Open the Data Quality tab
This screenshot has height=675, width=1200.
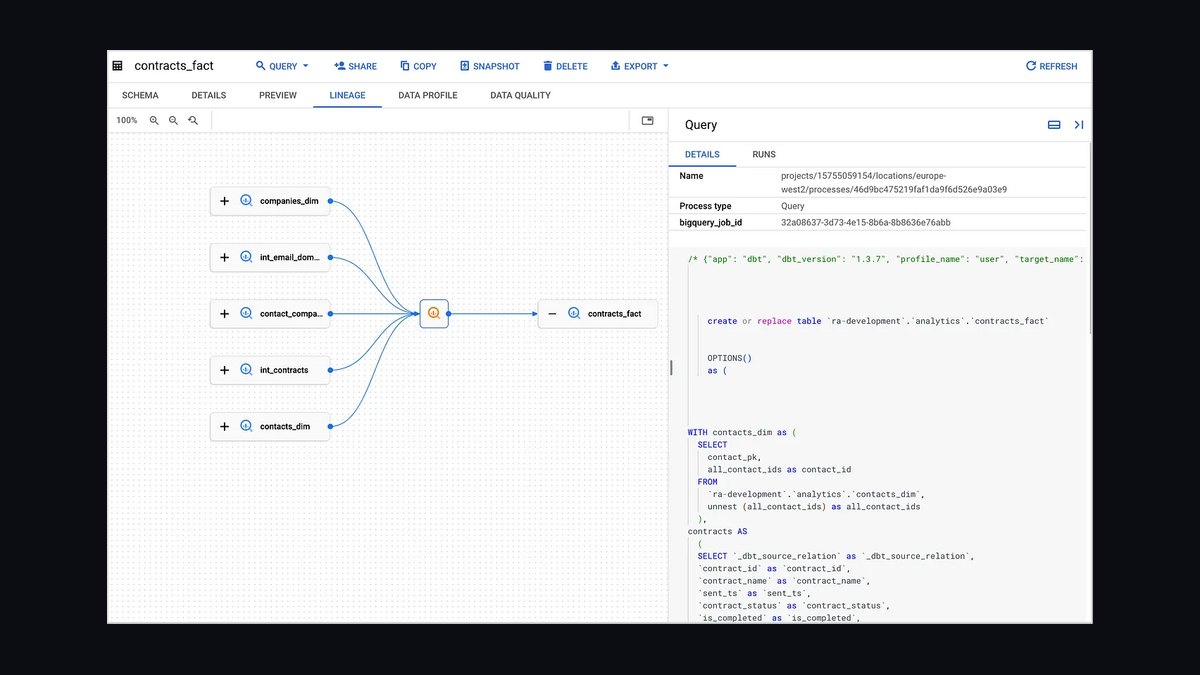(x=520, y=95)
